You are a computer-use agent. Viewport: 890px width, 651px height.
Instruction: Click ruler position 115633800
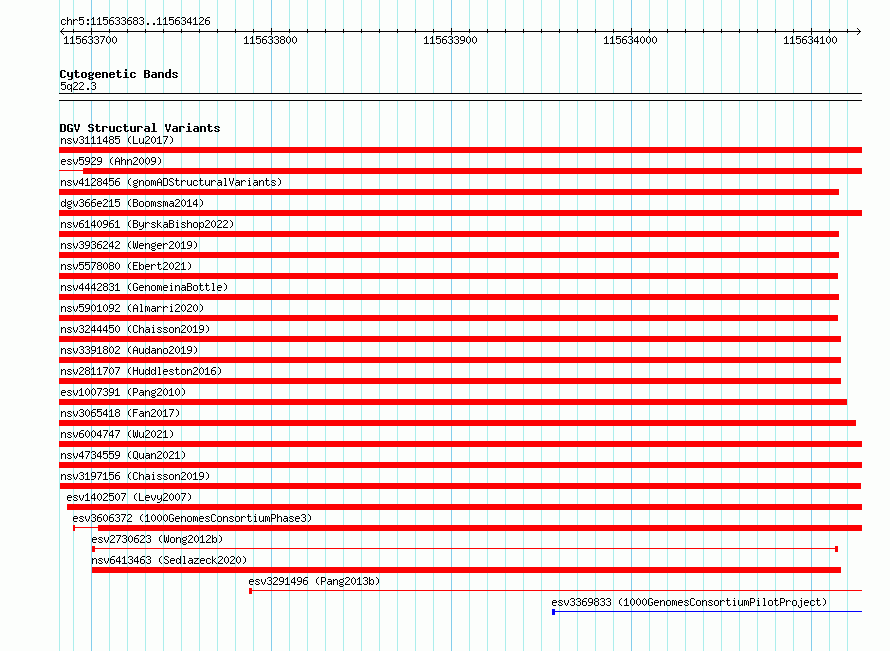pyautogui.click(x=270, y=40)
